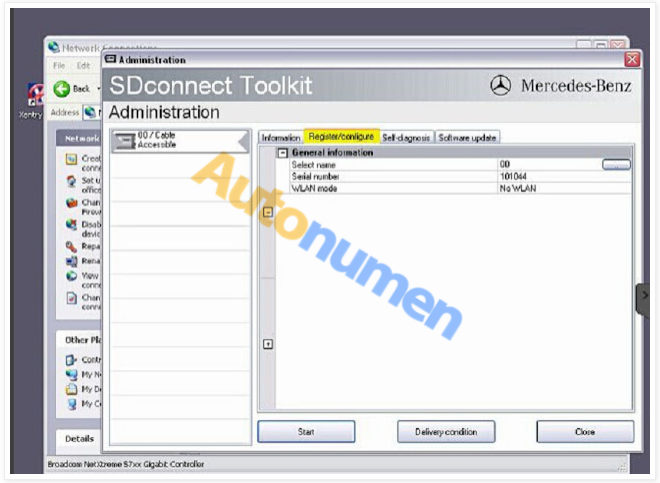Screen dimensions: 660x483
Task: Click the Create connection task icon
Action: [72, 159]
